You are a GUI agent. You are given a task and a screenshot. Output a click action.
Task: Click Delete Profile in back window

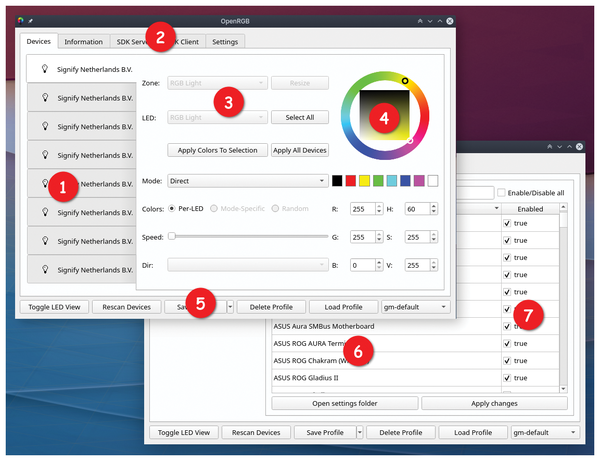pos(401,432)
